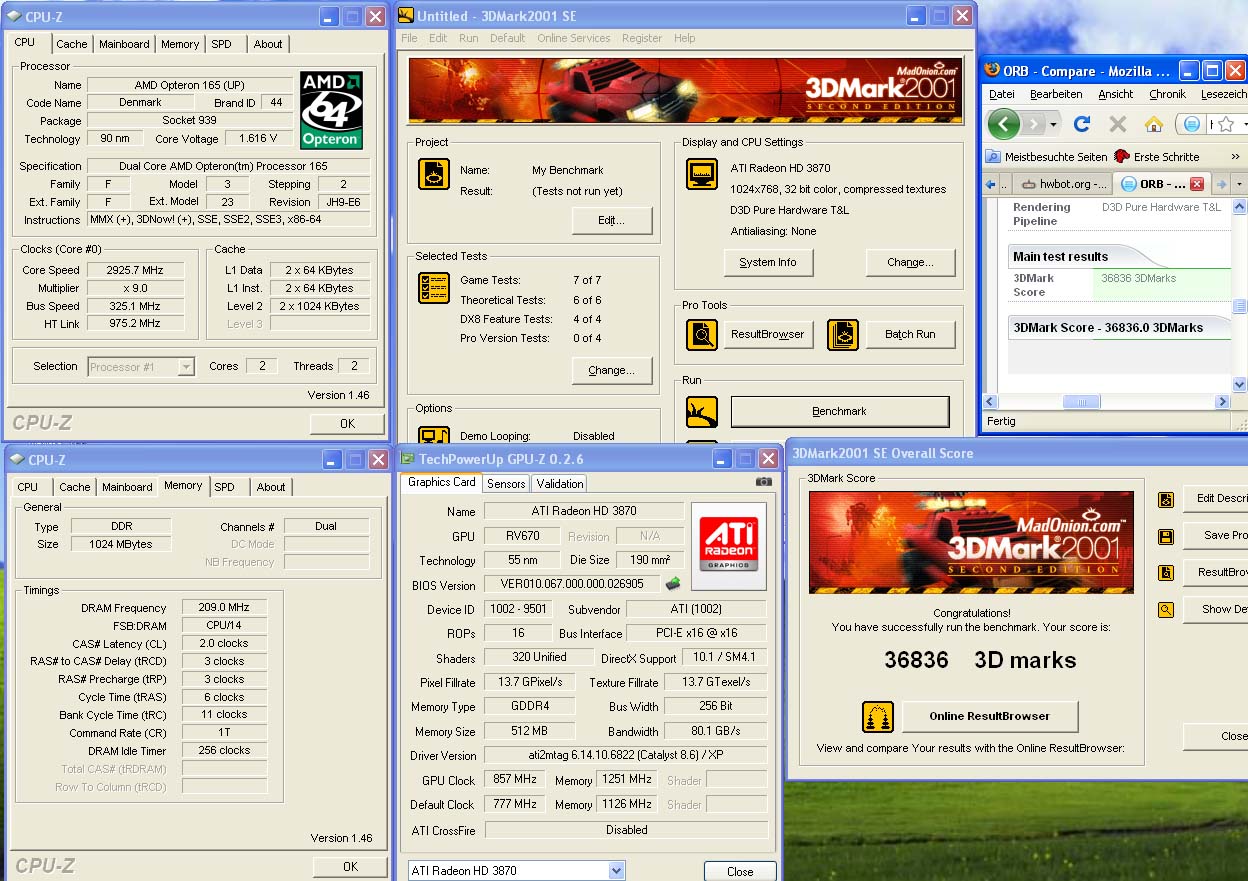
Task: Click the Firefox vertical scrollbar down arrow
Action: tap(1240, 385)
